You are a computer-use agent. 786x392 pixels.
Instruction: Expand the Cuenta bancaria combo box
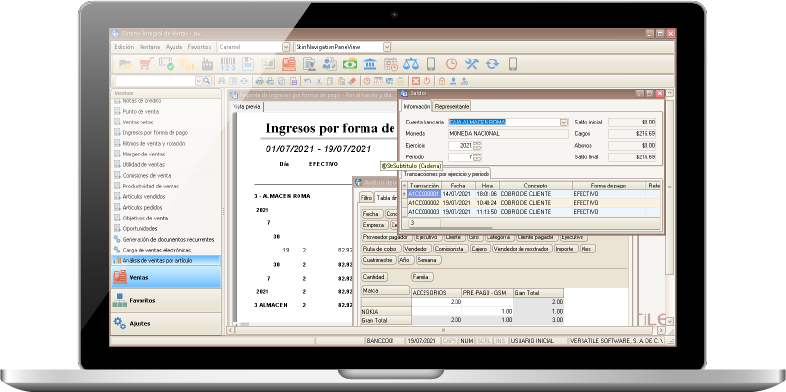click(x=563, y=122)
